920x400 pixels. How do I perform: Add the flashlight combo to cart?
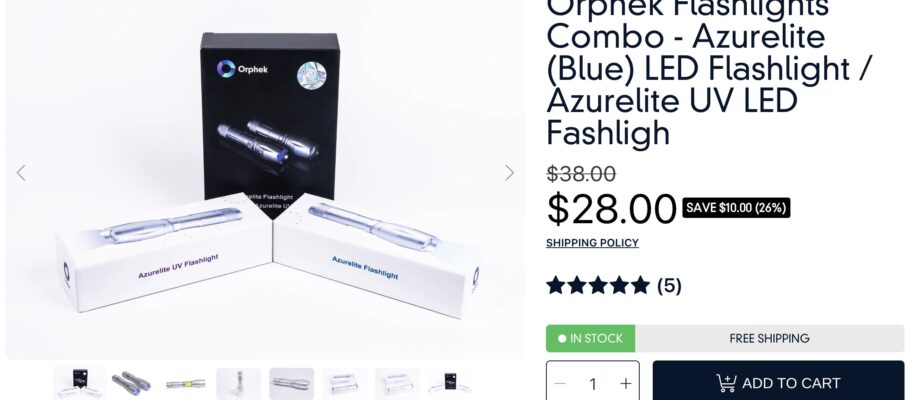[778, 382]
